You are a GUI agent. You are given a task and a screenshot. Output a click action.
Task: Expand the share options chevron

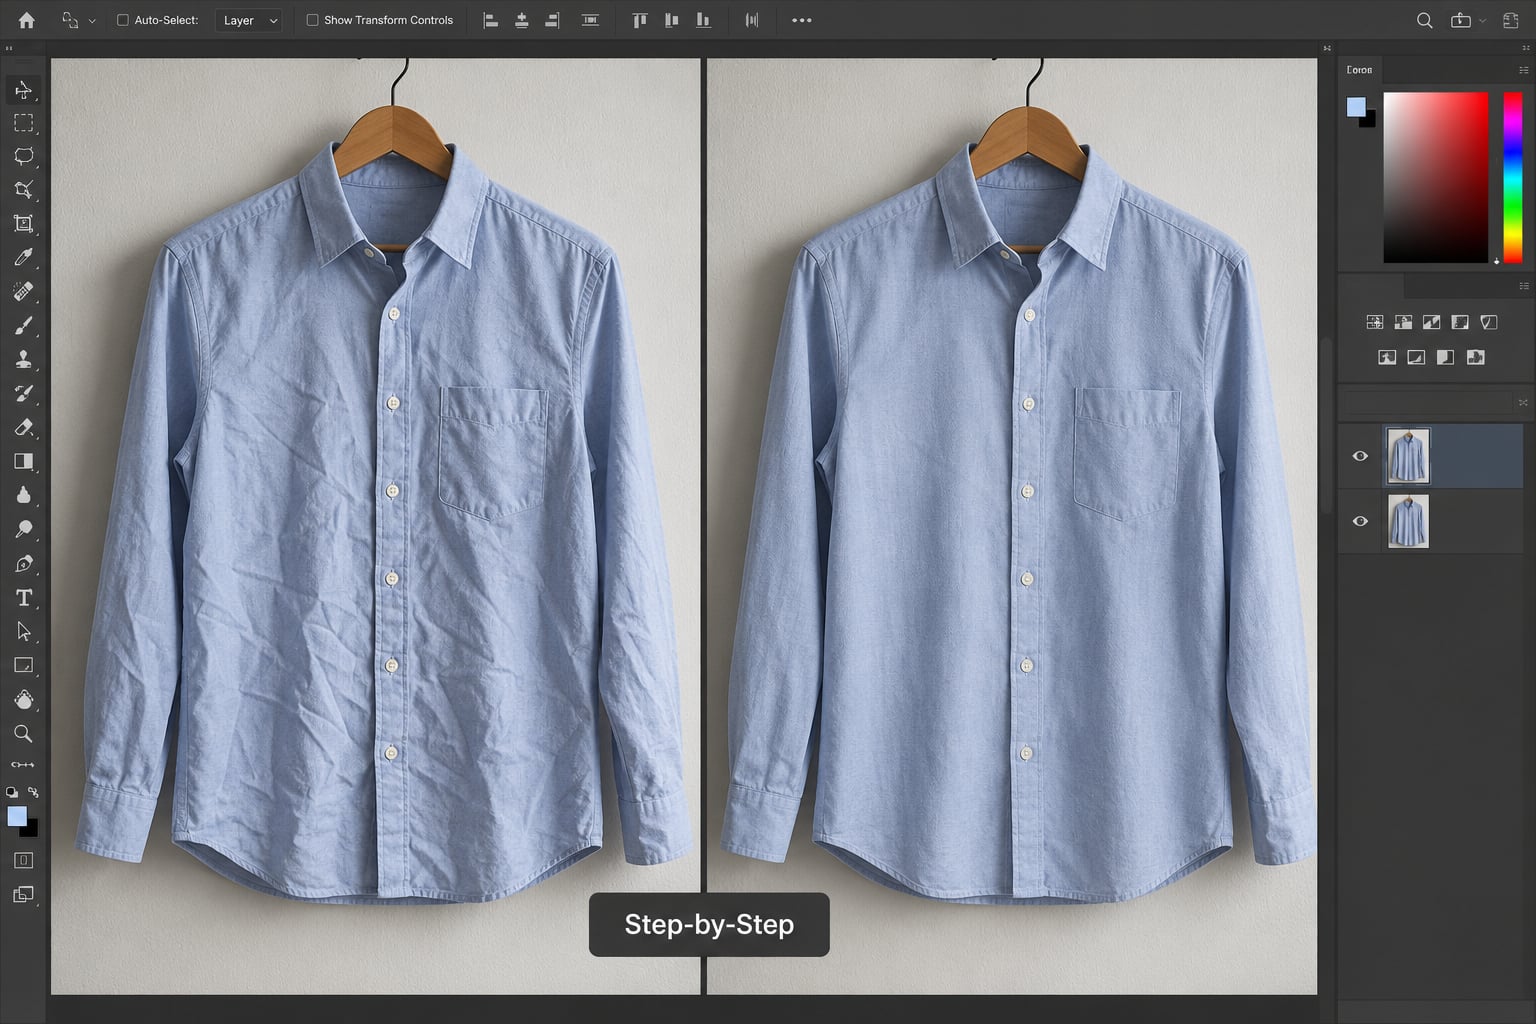click(x=1482, y=21)
